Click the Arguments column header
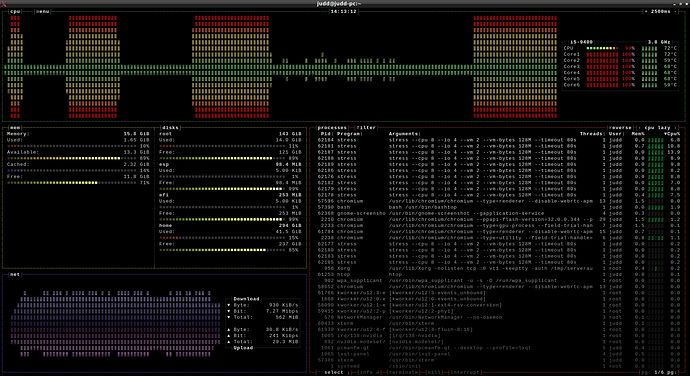This screenshot has height=376, width=690. (404, 134)
